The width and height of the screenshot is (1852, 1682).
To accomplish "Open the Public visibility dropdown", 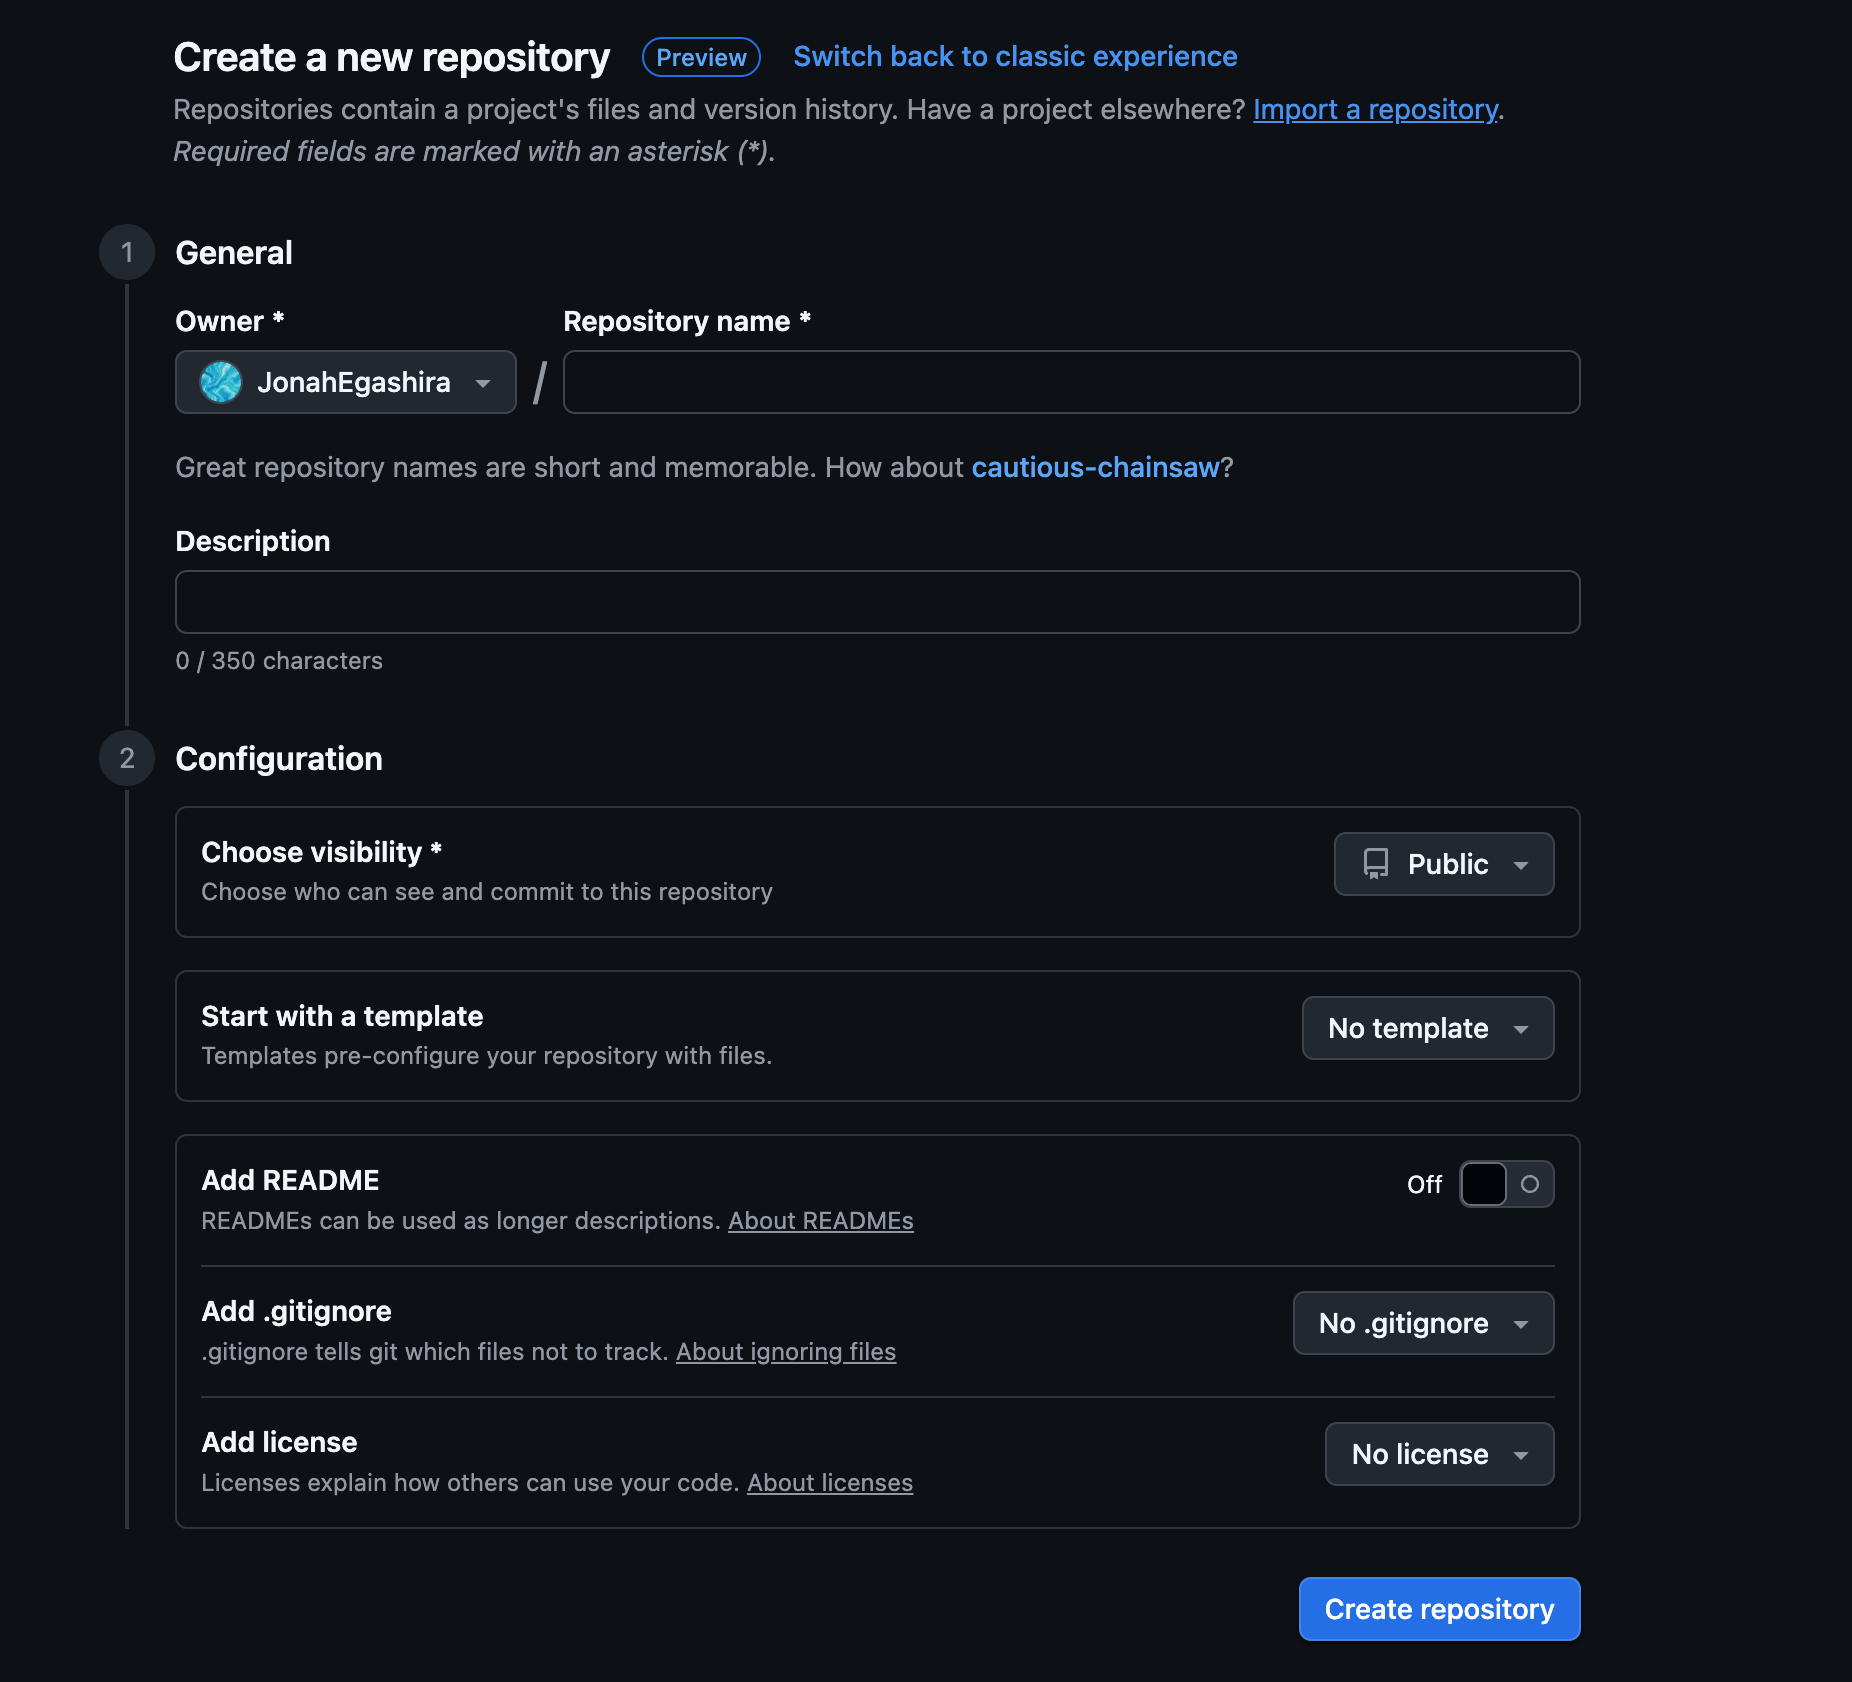I will click(1443, 864).
